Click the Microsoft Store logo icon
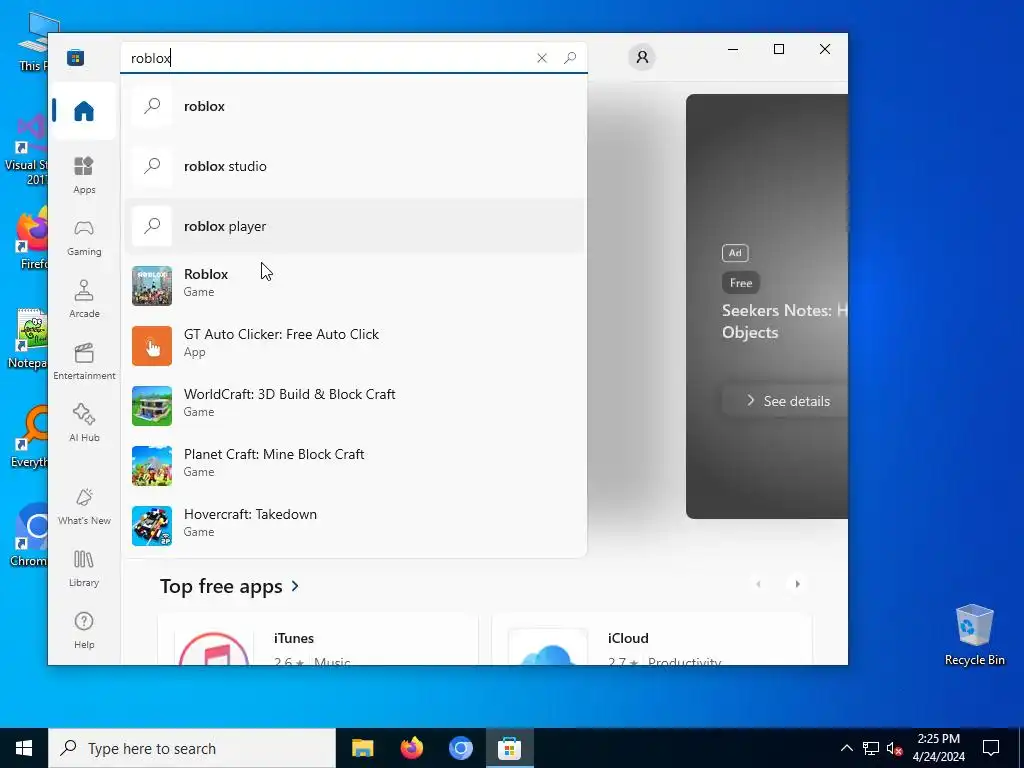This screenshot has height=768, width=1024. (75, 57)
